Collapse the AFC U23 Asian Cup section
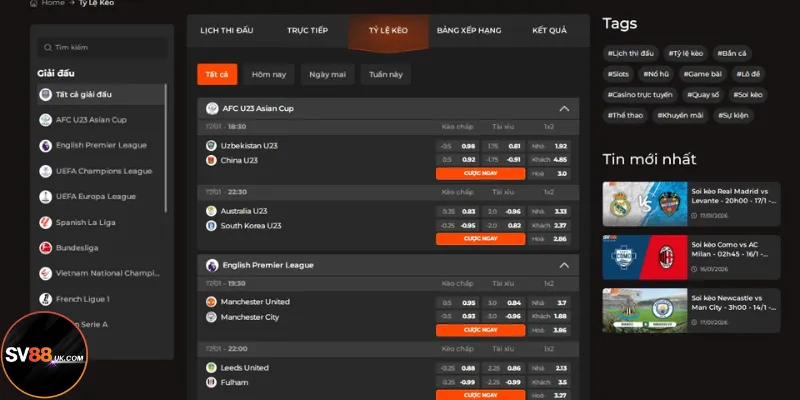 pyautogui.click(x=564, y=108)
